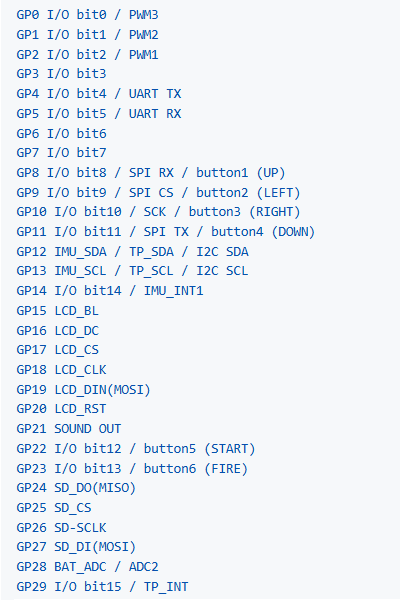Click the GP23 button6 (FIRE) line

point(132,469)
